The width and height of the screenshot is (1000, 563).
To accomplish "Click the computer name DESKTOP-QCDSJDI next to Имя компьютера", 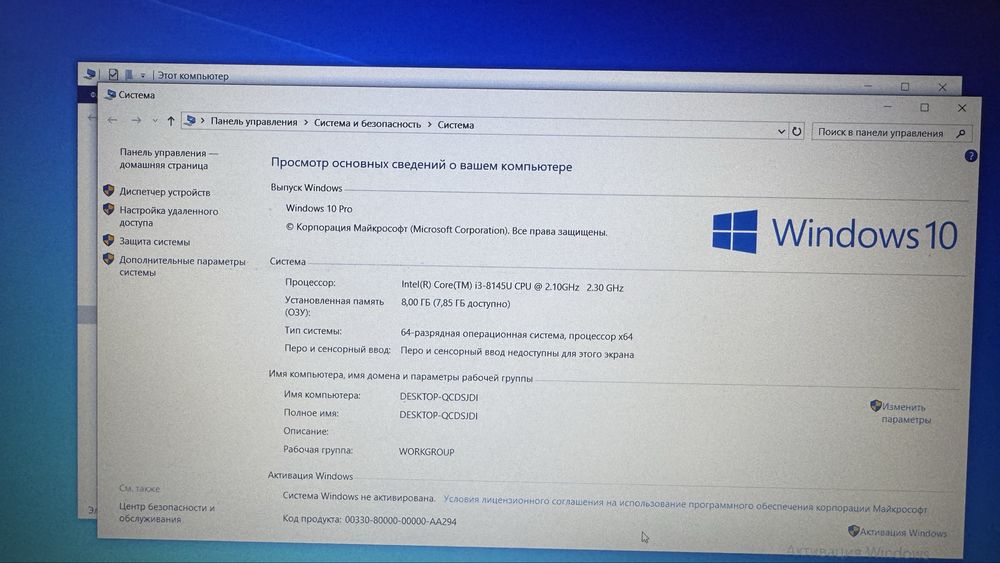I will pos(439,397).
